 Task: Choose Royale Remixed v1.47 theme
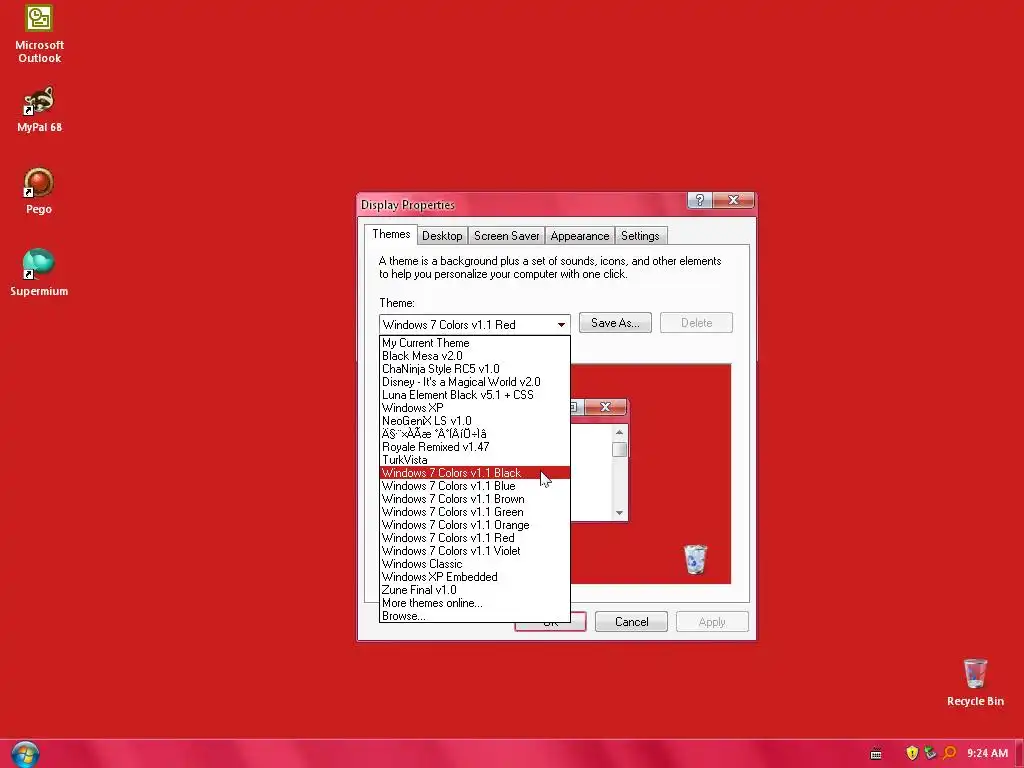475,447
